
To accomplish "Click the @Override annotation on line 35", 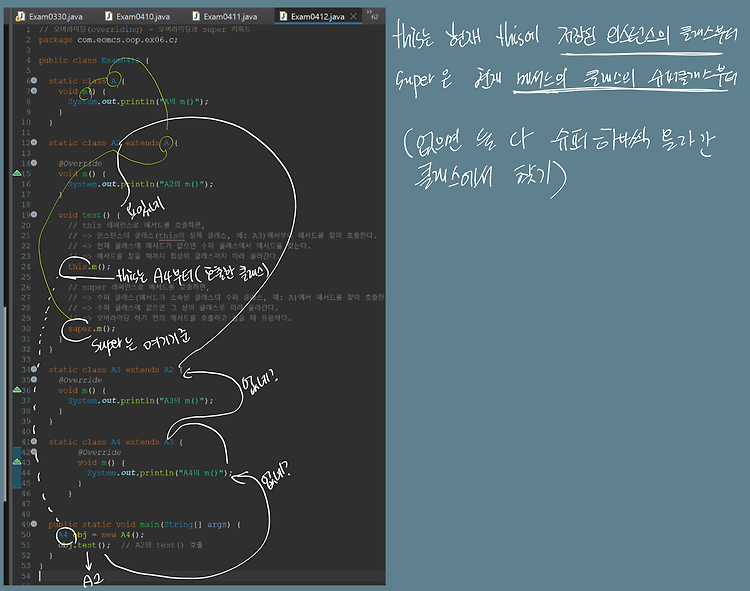I will (80, 380).
